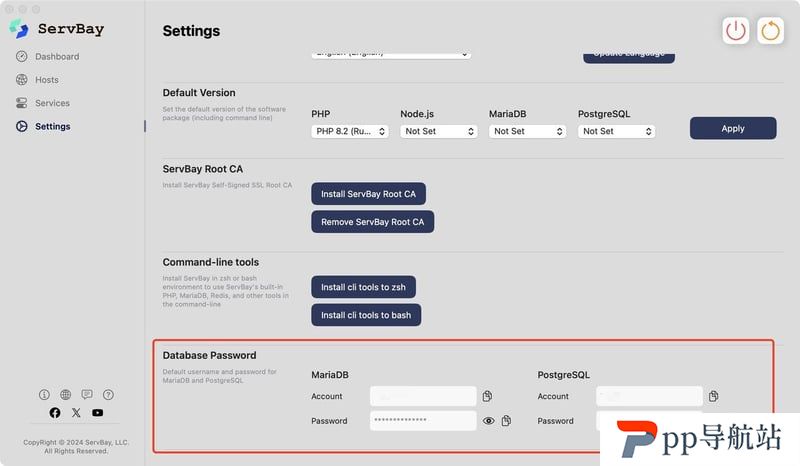Visit ServBay YouTube channel icon

[97, 412]
